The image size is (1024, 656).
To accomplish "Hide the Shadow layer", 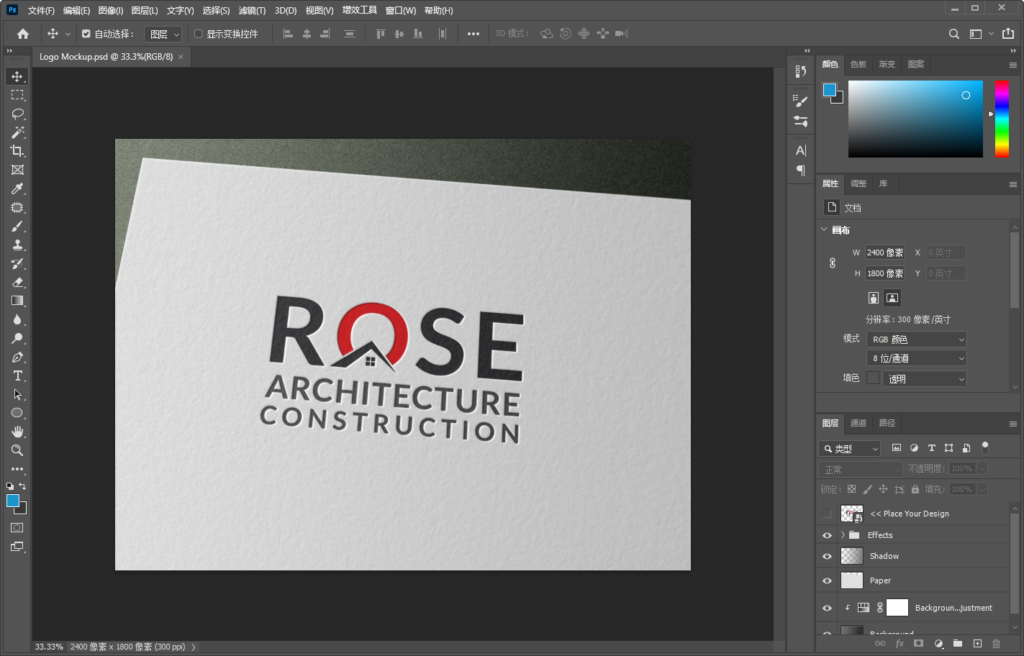I will coord(827,556).
